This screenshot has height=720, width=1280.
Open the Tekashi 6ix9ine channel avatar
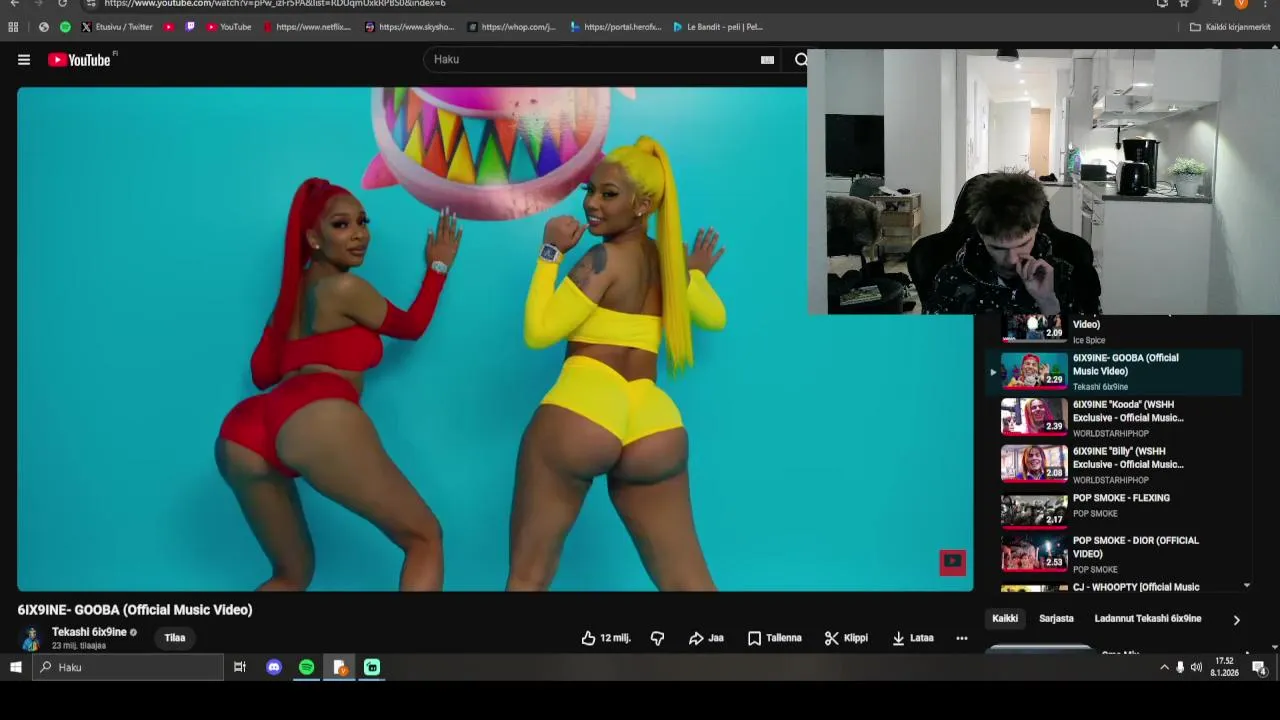[x=31, y=638]
